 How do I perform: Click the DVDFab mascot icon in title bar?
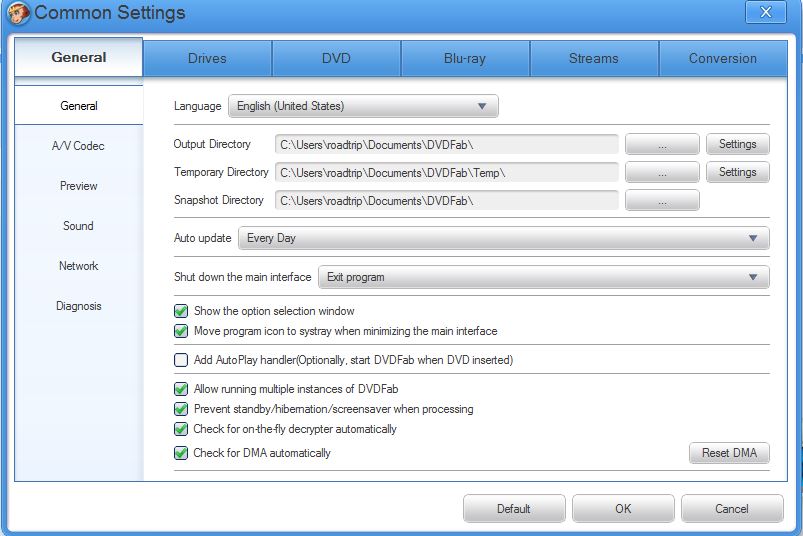[18, 13]
